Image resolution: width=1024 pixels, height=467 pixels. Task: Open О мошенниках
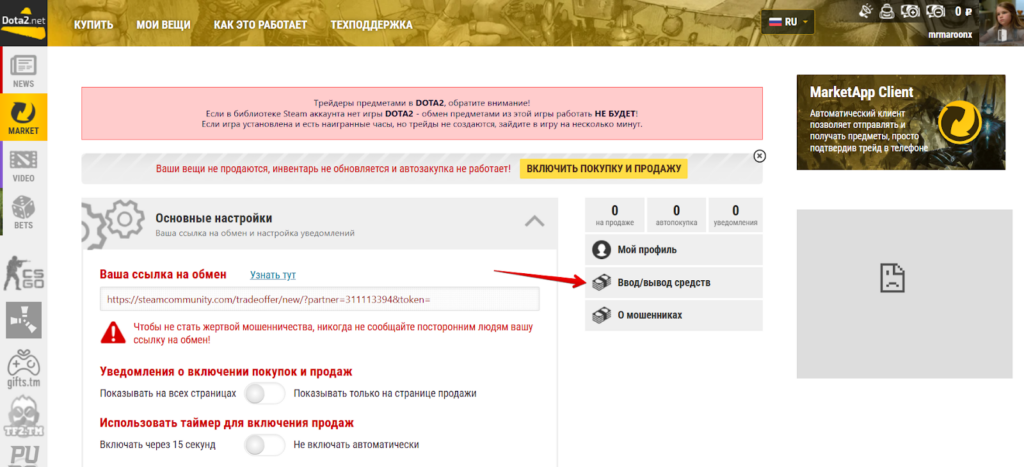click(x=673, y=315)
